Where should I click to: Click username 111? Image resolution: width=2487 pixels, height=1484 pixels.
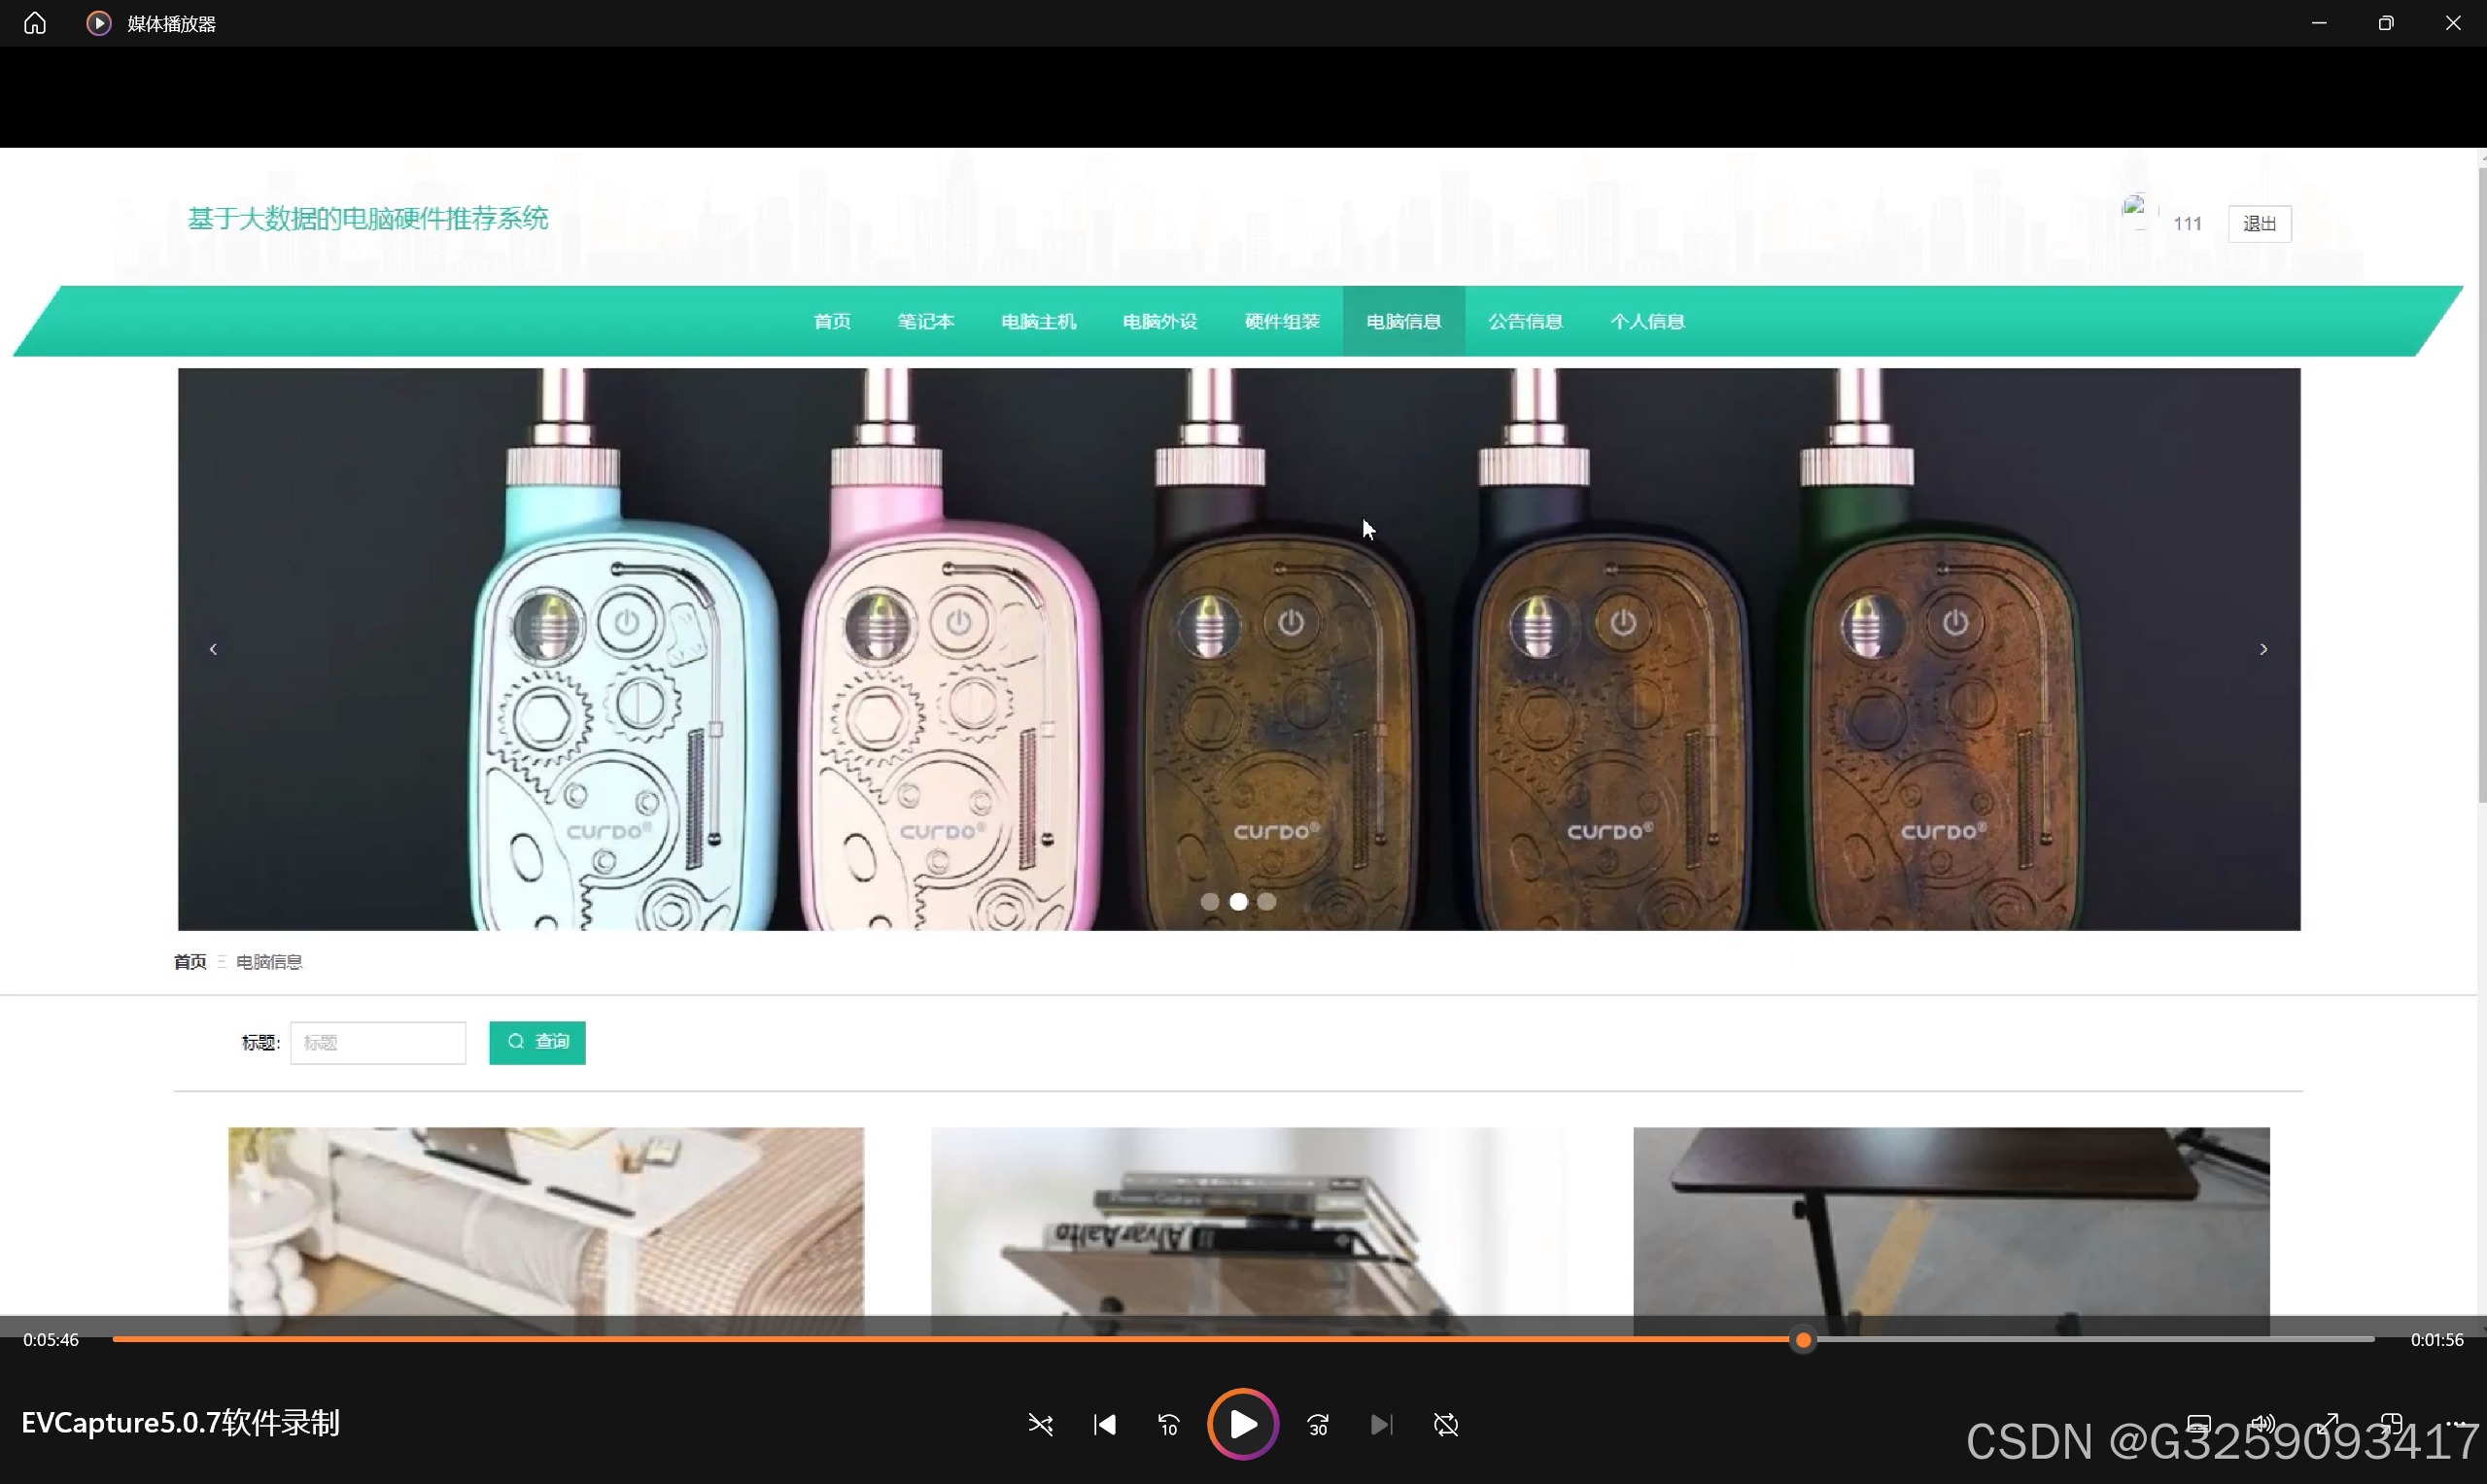pyautogui.click(x=2187, y=223)
